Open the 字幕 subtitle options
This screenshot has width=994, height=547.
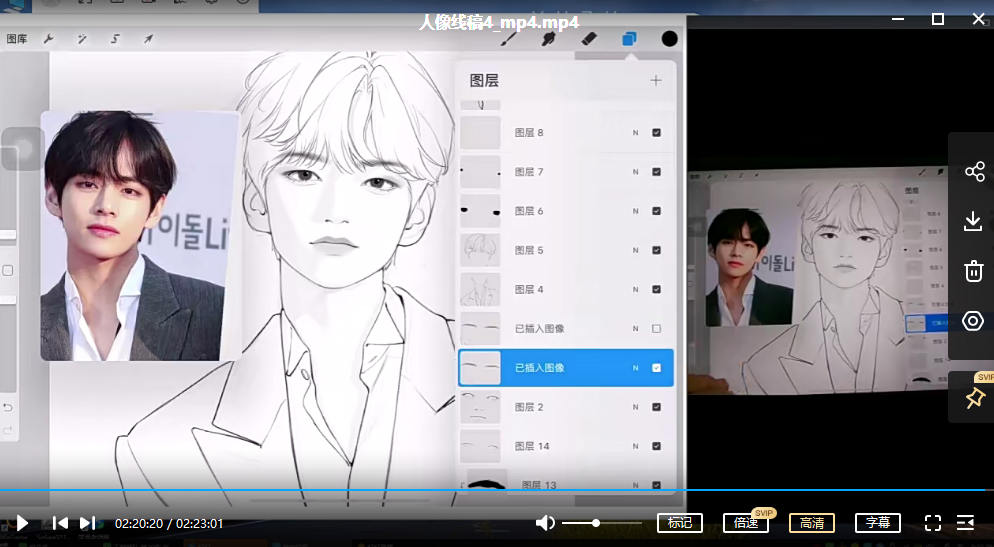coord(877,523)
